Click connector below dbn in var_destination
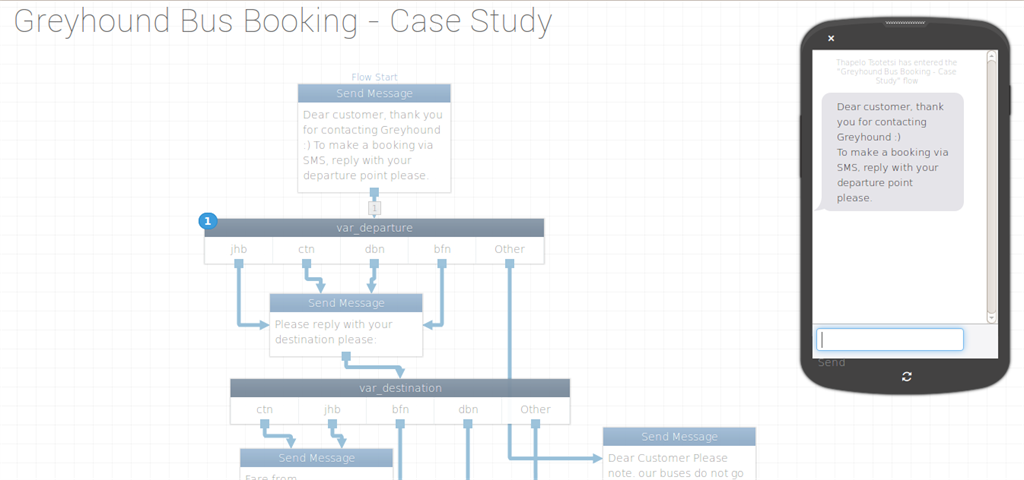The height and width of the screenshot is (480, 1024). point(468,424)
